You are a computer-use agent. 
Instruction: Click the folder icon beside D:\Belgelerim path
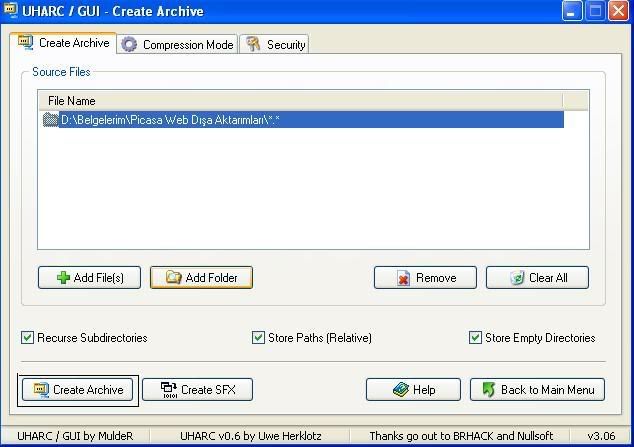point(51,120)
